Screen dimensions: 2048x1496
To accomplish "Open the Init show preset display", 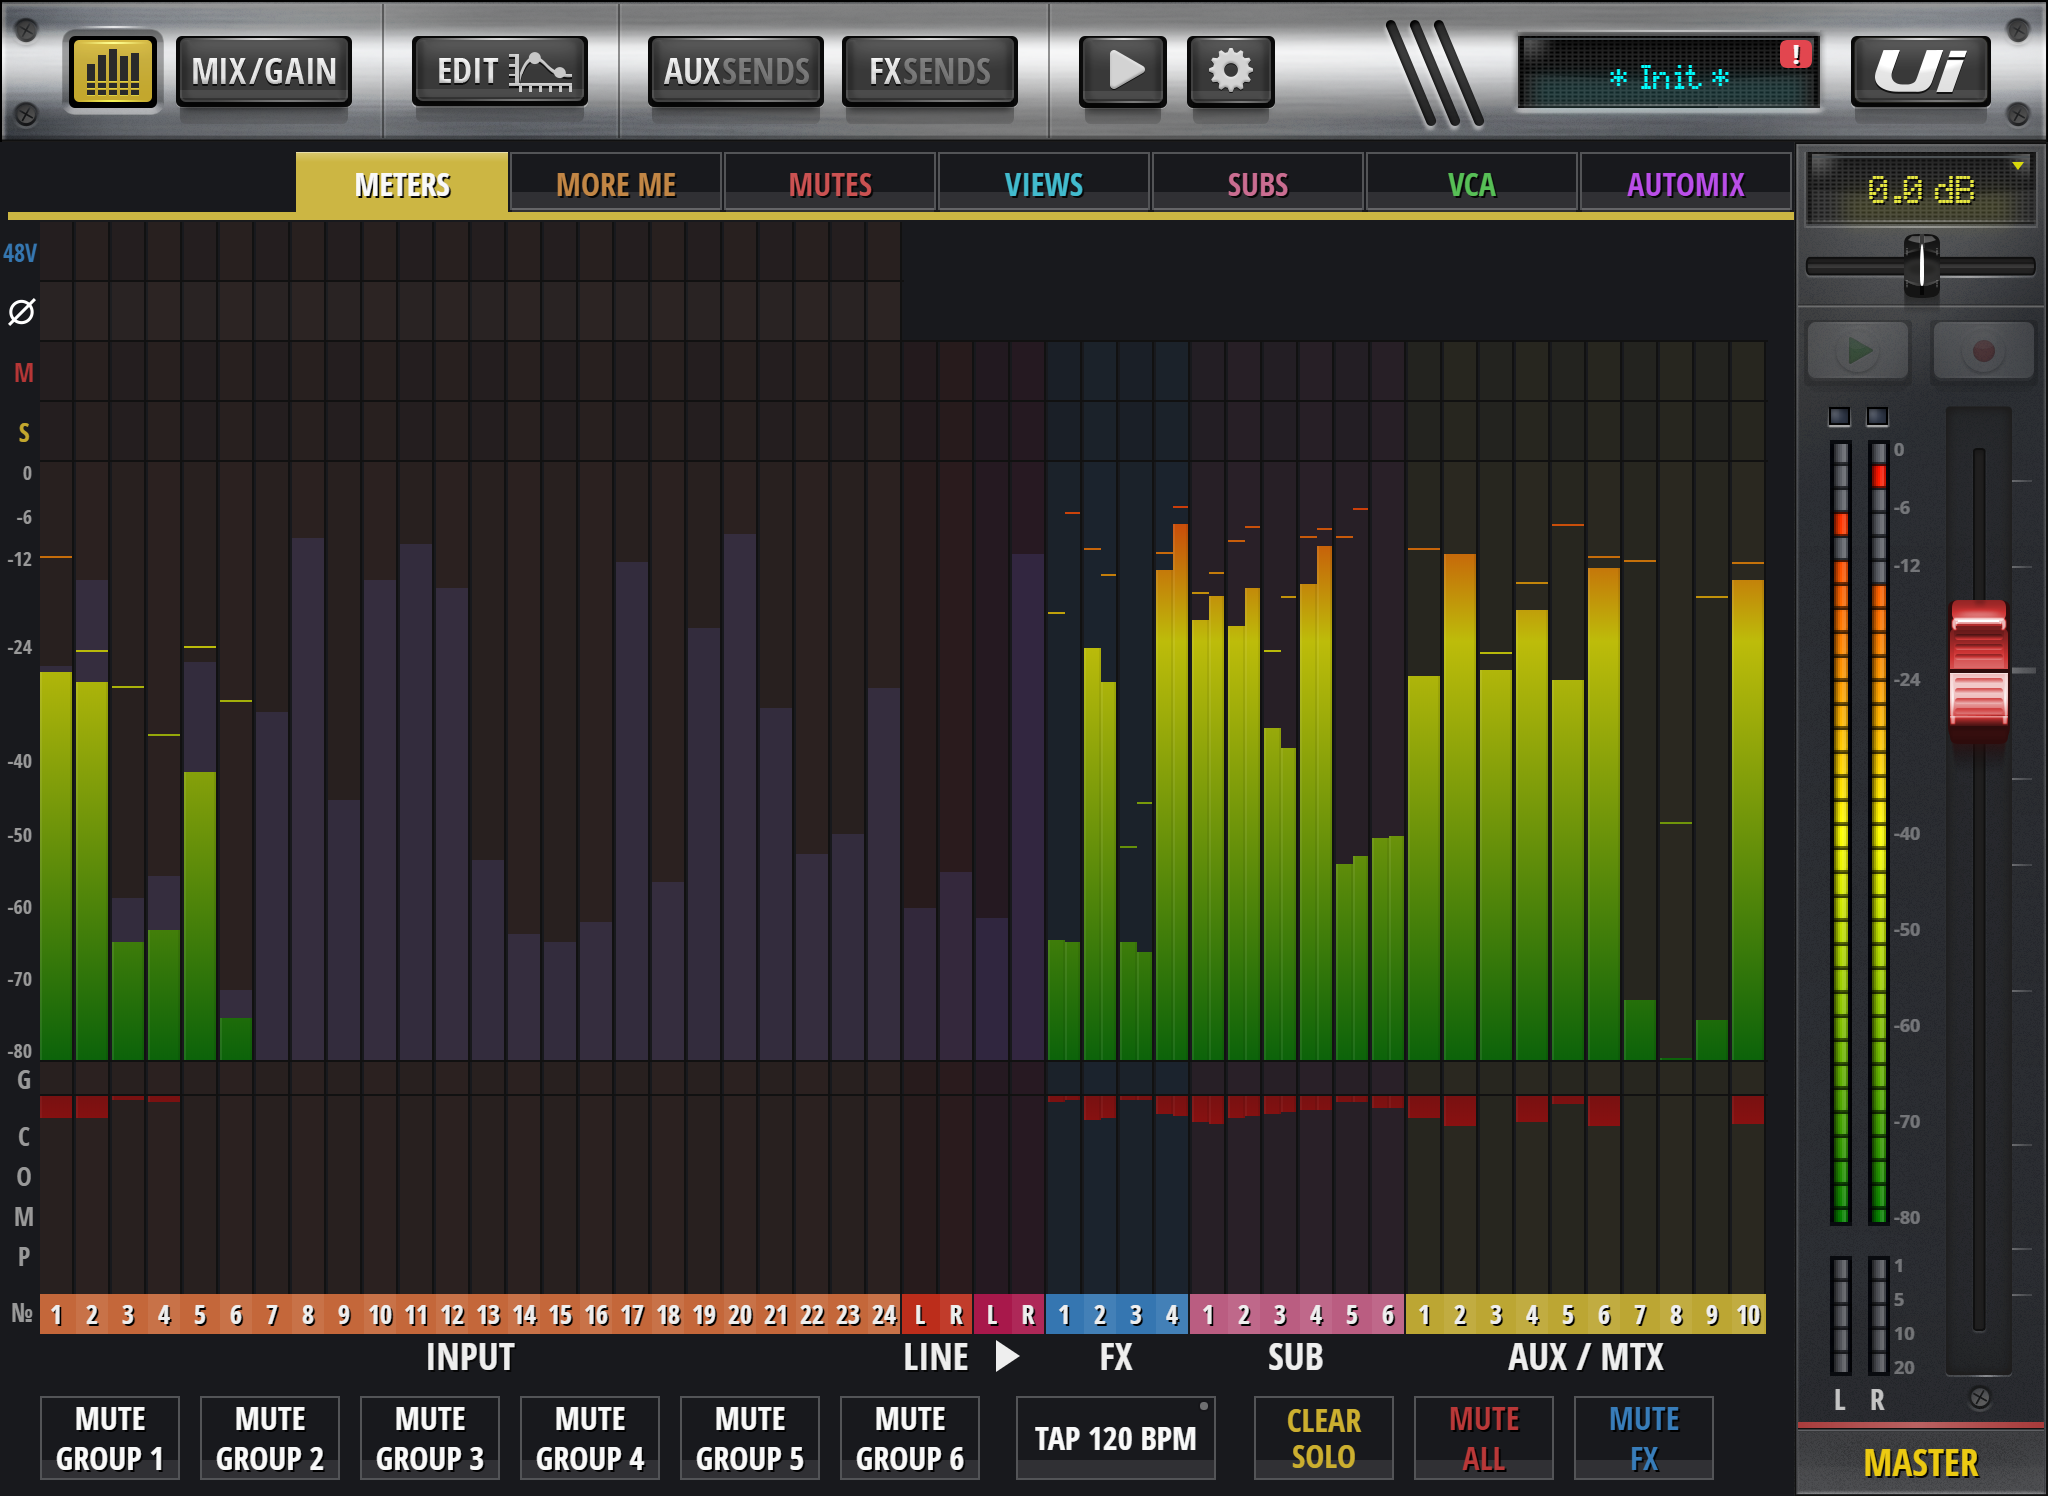I will pos(1668,76).
